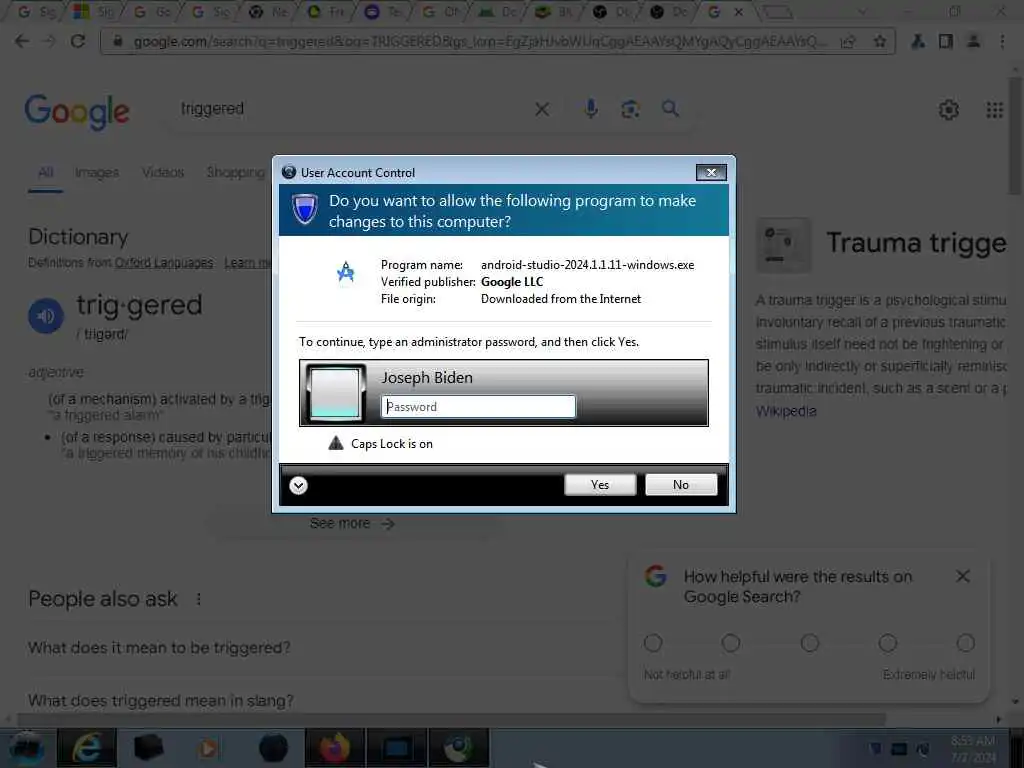Switch to Shopping results tab
This screenshot has width=1024, height=768.
click(236, 172)
